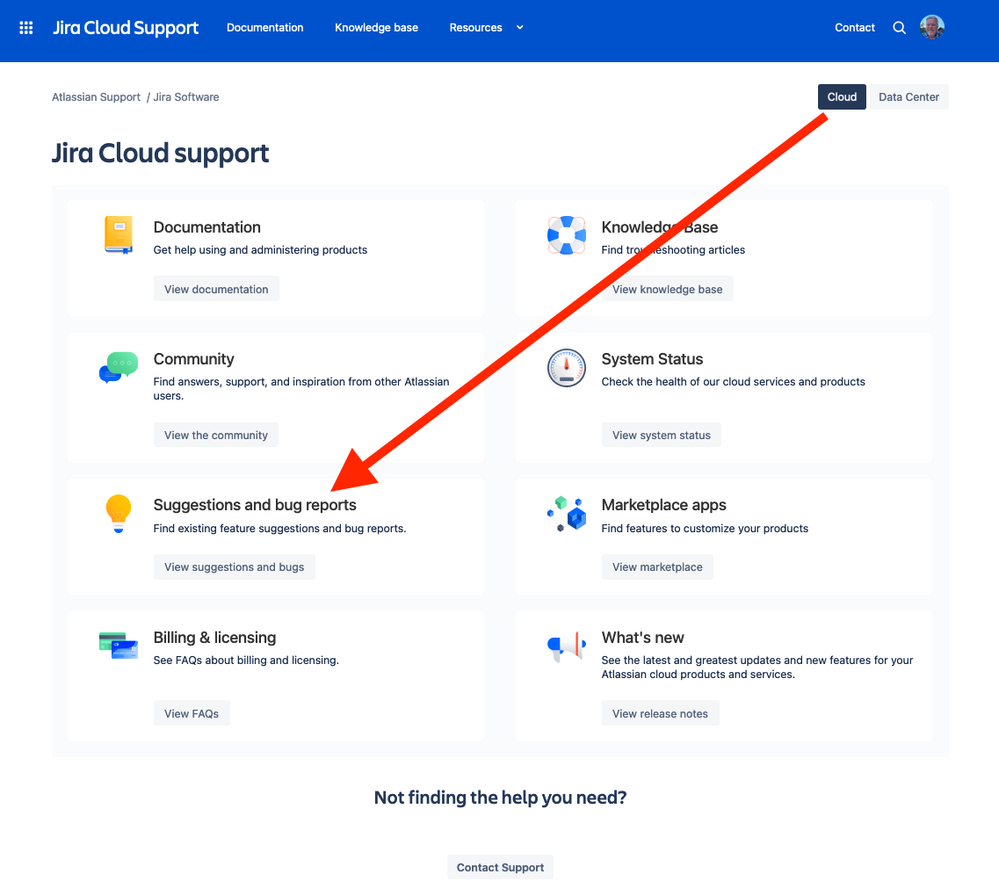This screenshot has height=894, width=999.
Task: Click the Community chat bubbles icon
Action: tap(119, 367)
